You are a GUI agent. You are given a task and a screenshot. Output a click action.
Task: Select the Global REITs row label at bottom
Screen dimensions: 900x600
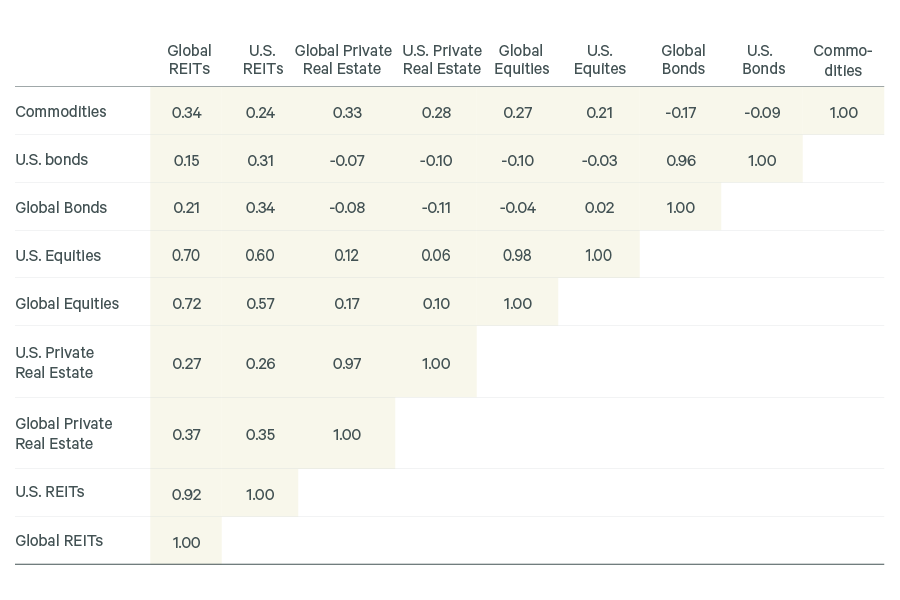tap(59, 541)
